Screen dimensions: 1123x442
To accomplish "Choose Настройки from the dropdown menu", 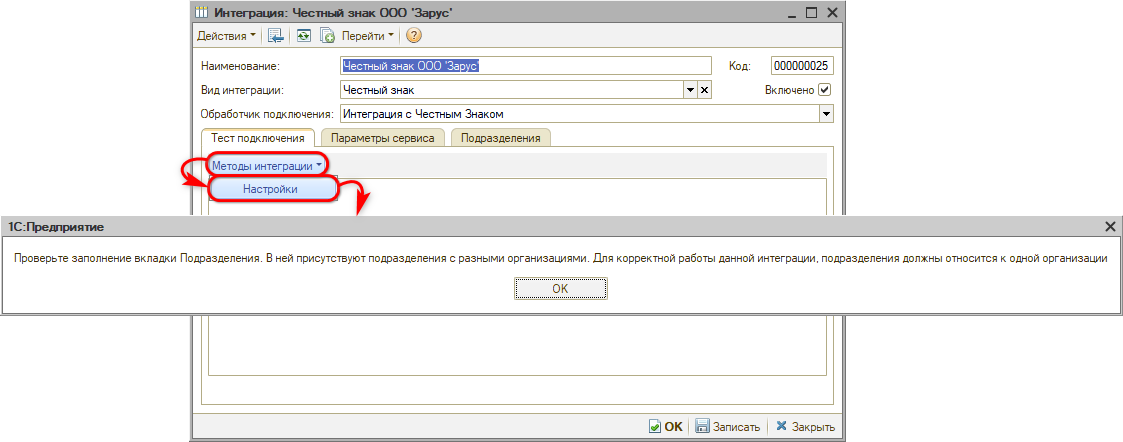I will click(270, 189).
